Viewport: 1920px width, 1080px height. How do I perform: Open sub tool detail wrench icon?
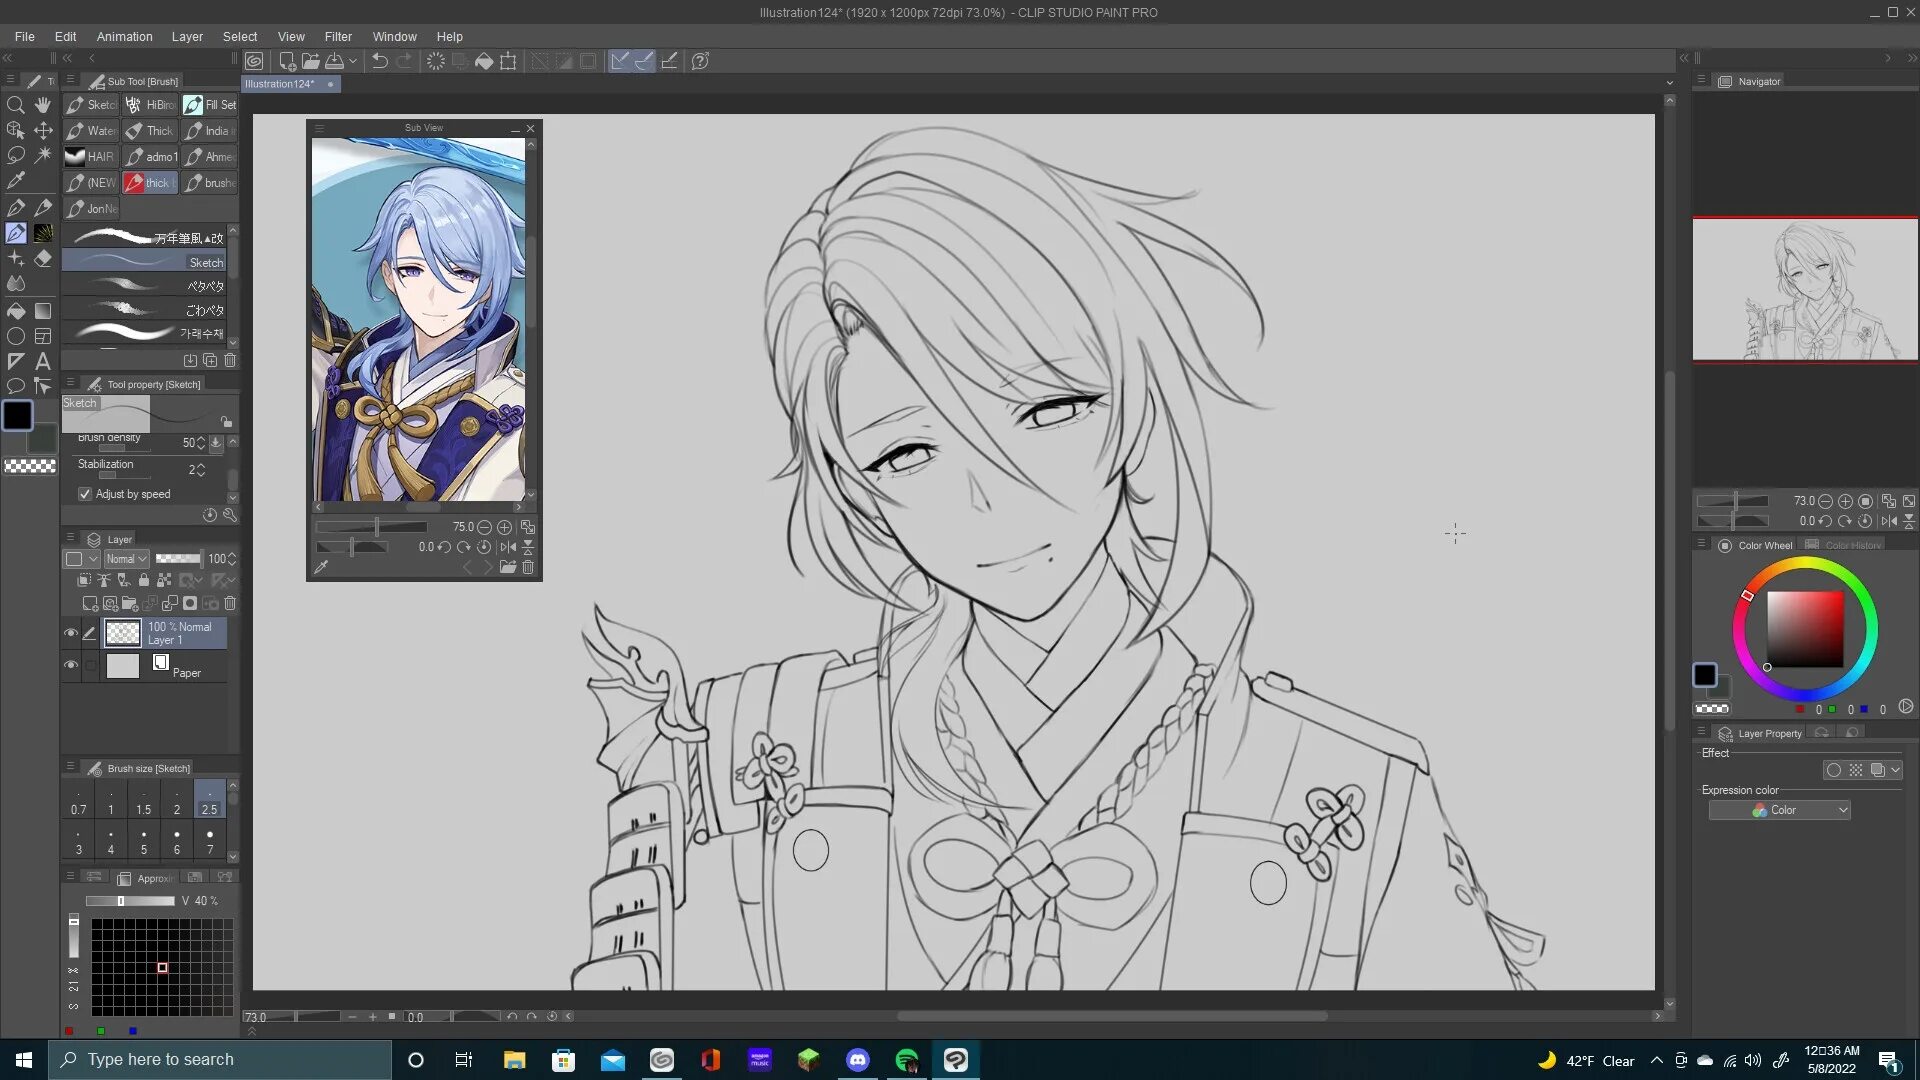[230, 515]
